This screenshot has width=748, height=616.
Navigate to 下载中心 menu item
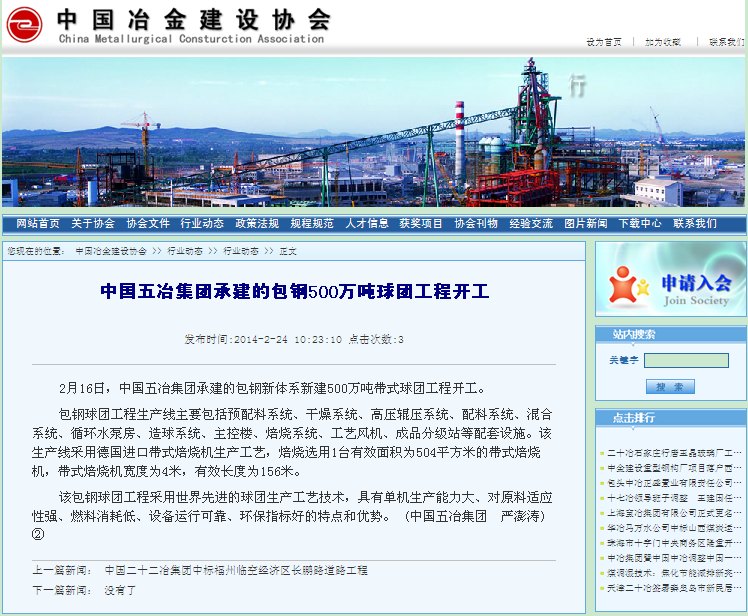639,223
